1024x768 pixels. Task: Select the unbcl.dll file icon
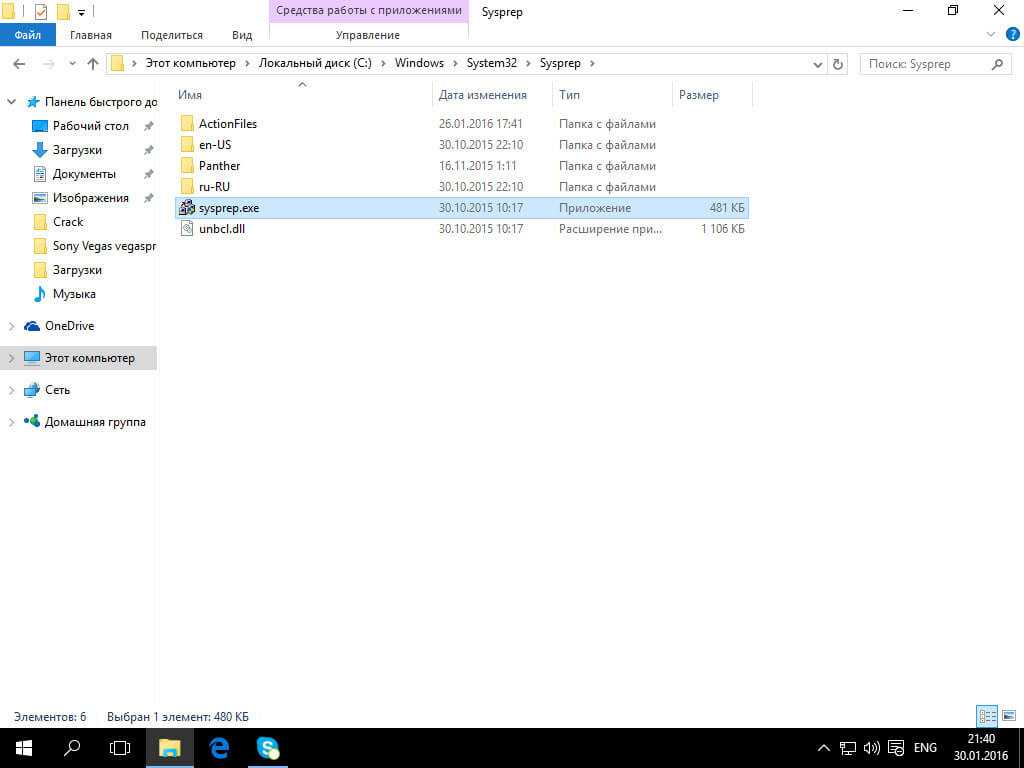click(x=187, y=229)
